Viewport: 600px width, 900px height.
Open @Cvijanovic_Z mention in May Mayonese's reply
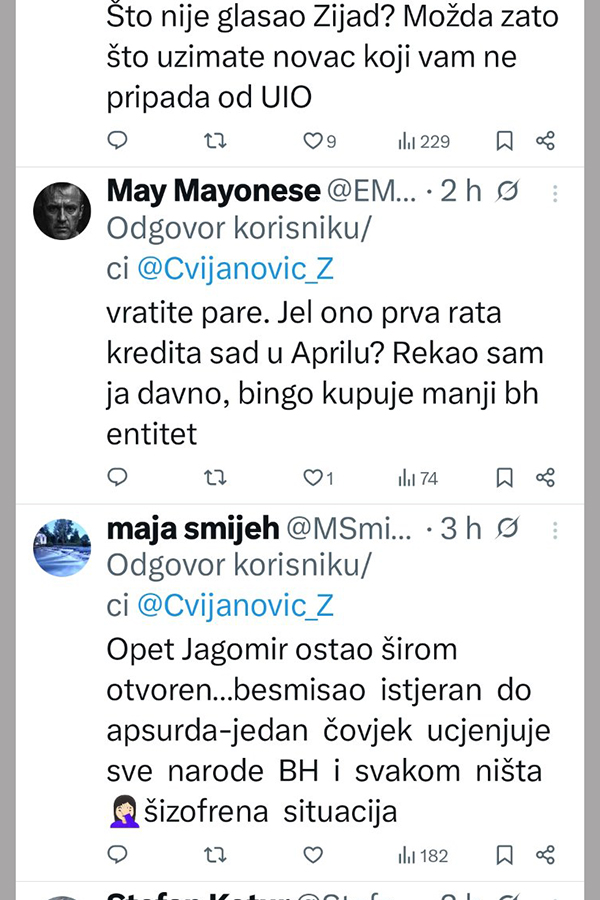click(234, 268)
